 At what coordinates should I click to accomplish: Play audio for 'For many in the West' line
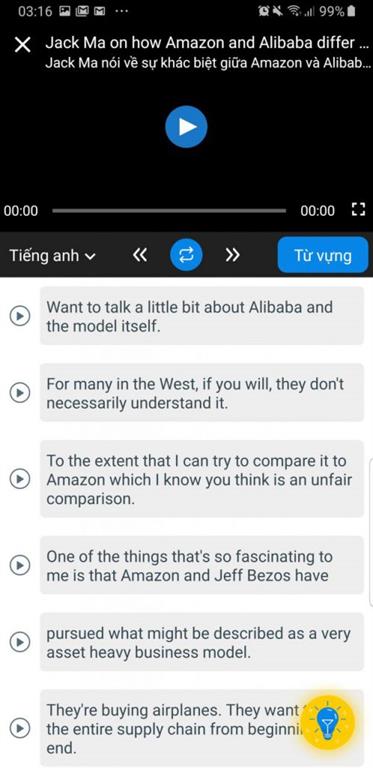[20, 392]
